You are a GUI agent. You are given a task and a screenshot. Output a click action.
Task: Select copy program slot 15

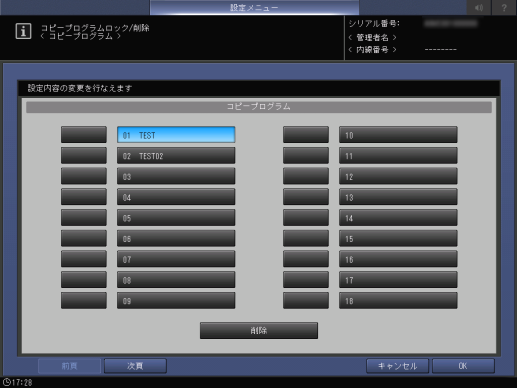pos(398,238)
